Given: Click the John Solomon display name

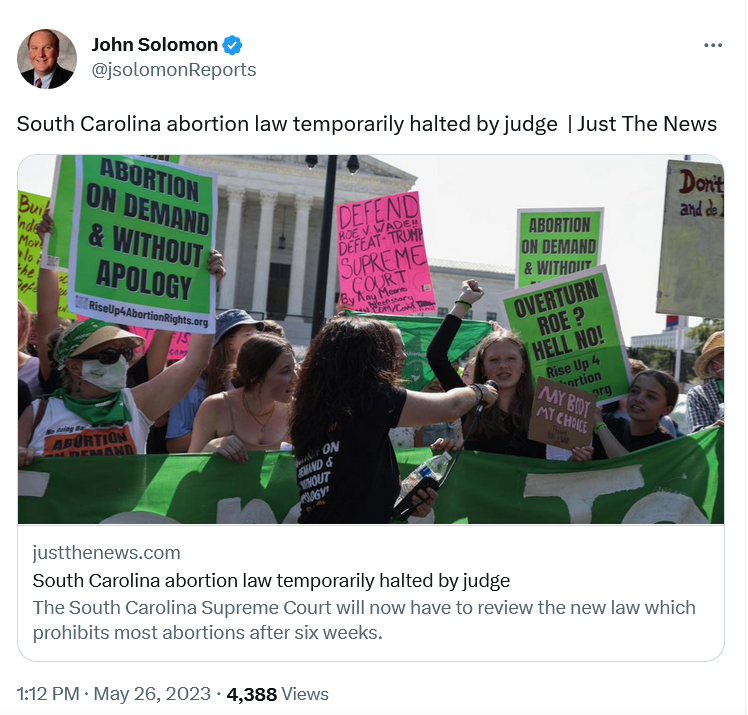Looking at the screenshot, I should coord(155,45).
